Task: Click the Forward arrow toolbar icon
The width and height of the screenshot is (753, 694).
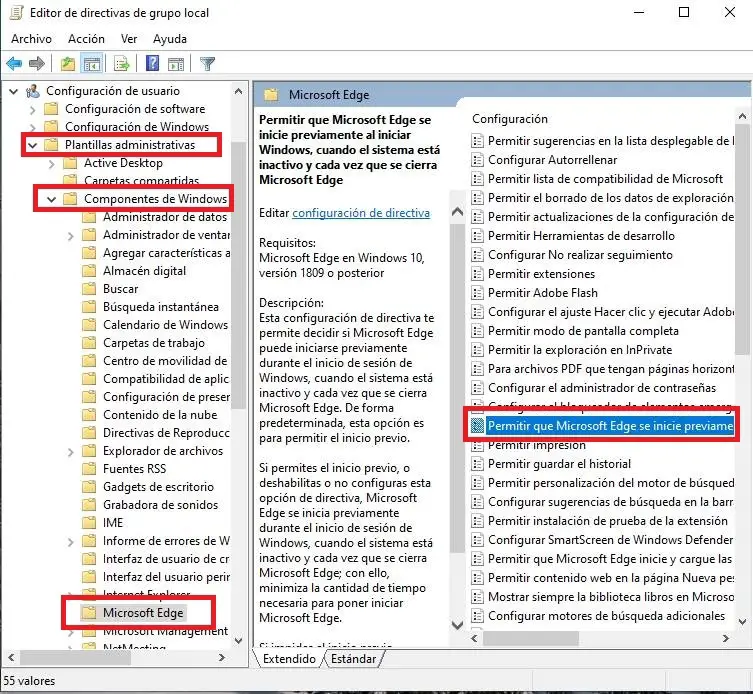Action: [x=37, y=63]
